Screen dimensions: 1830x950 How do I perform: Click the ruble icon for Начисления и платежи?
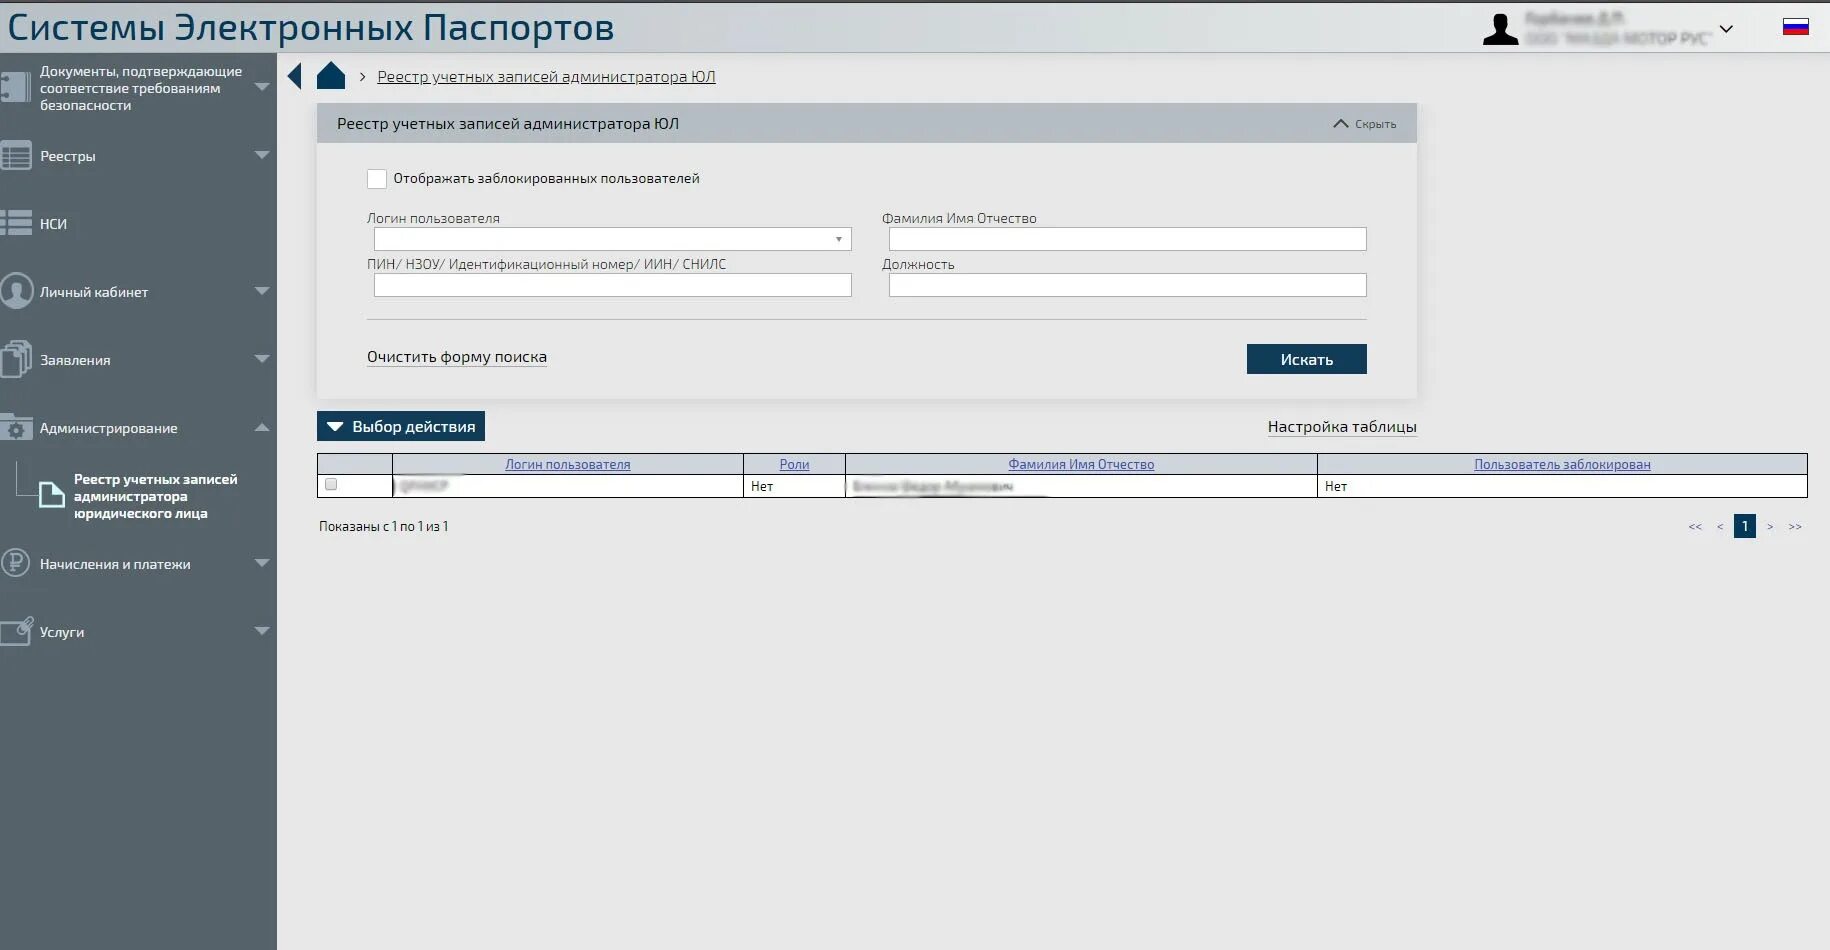(x=16, y=563)
